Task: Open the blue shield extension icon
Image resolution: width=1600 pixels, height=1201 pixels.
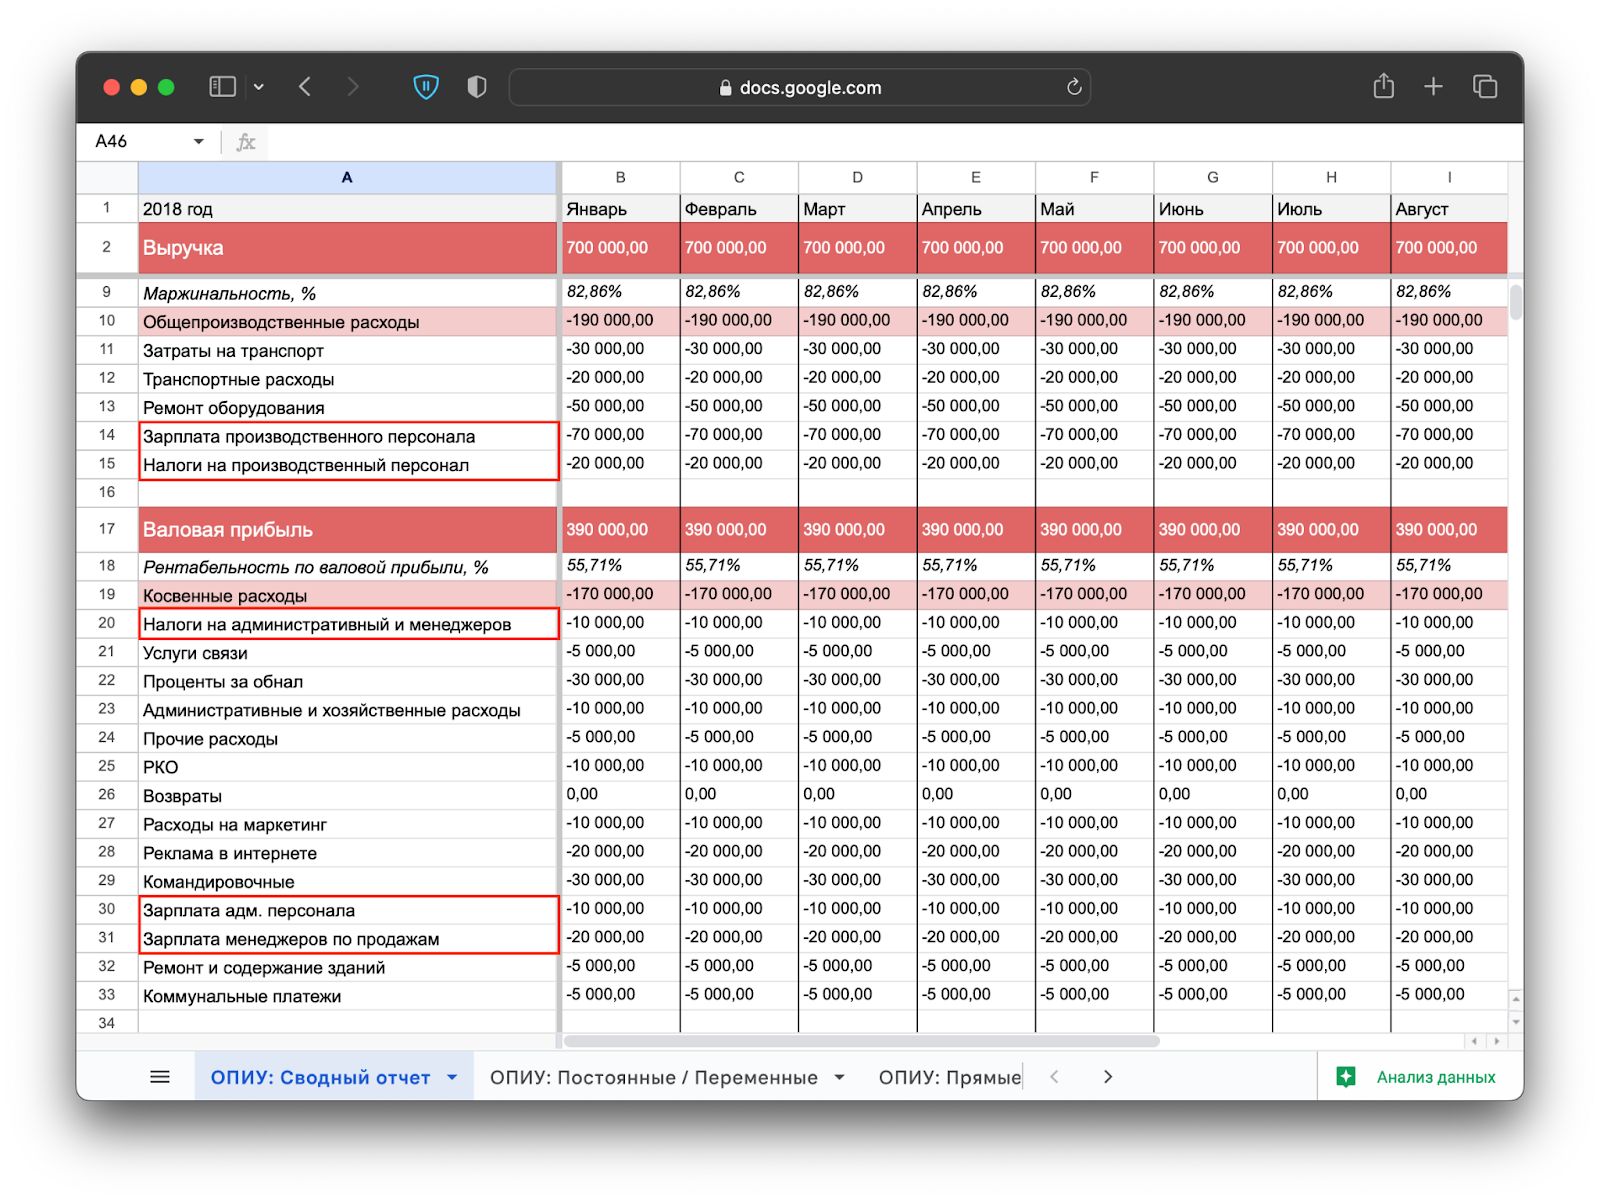Action: coord(426,87)
